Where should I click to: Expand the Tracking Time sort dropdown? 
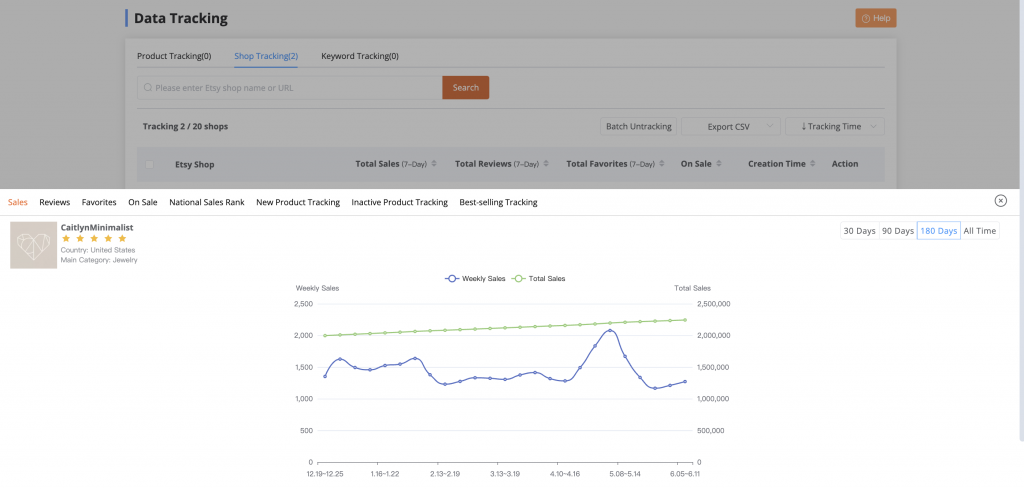[835, 127]
